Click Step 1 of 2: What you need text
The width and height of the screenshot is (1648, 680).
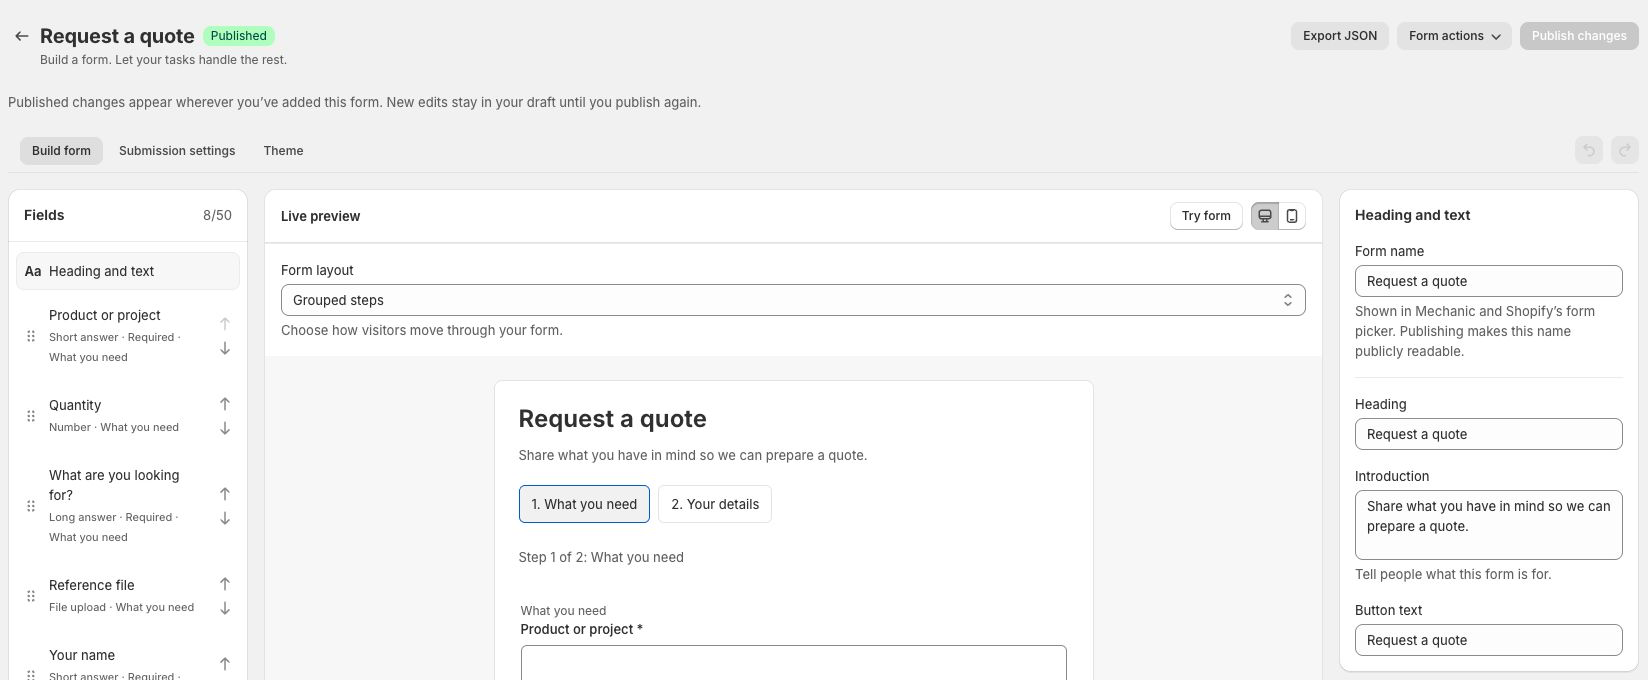click(x=601, y=558)
